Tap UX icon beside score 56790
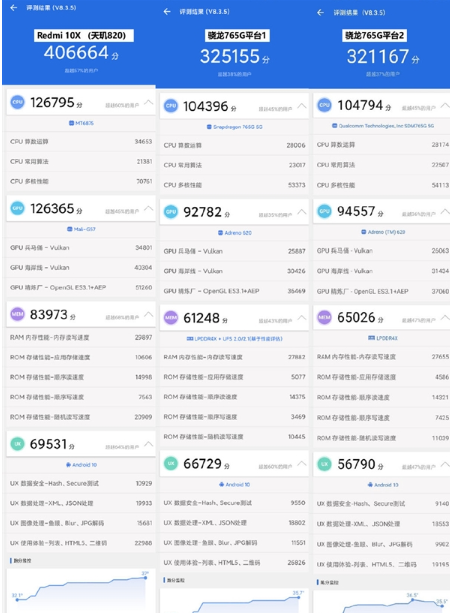The image size is (450, 613). (x=325, y=464)
